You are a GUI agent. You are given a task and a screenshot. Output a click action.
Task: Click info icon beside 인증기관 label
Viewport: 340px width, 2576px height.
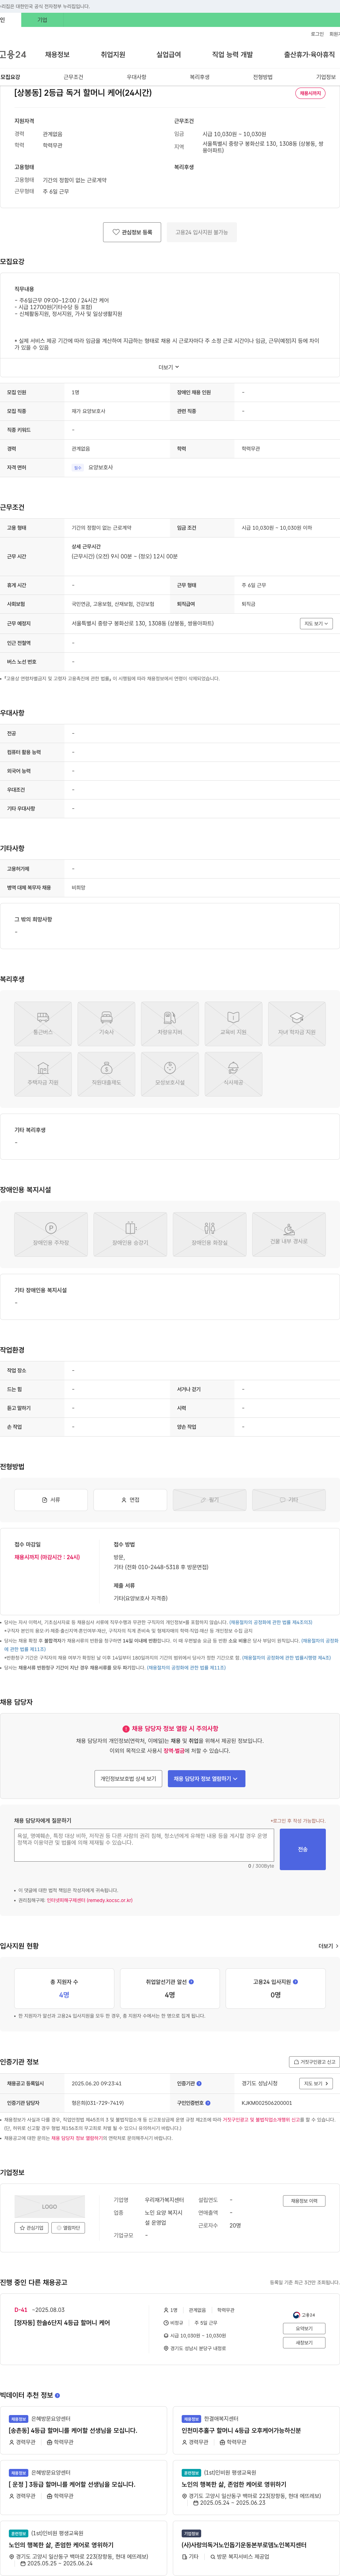[x=199, y=2084]
